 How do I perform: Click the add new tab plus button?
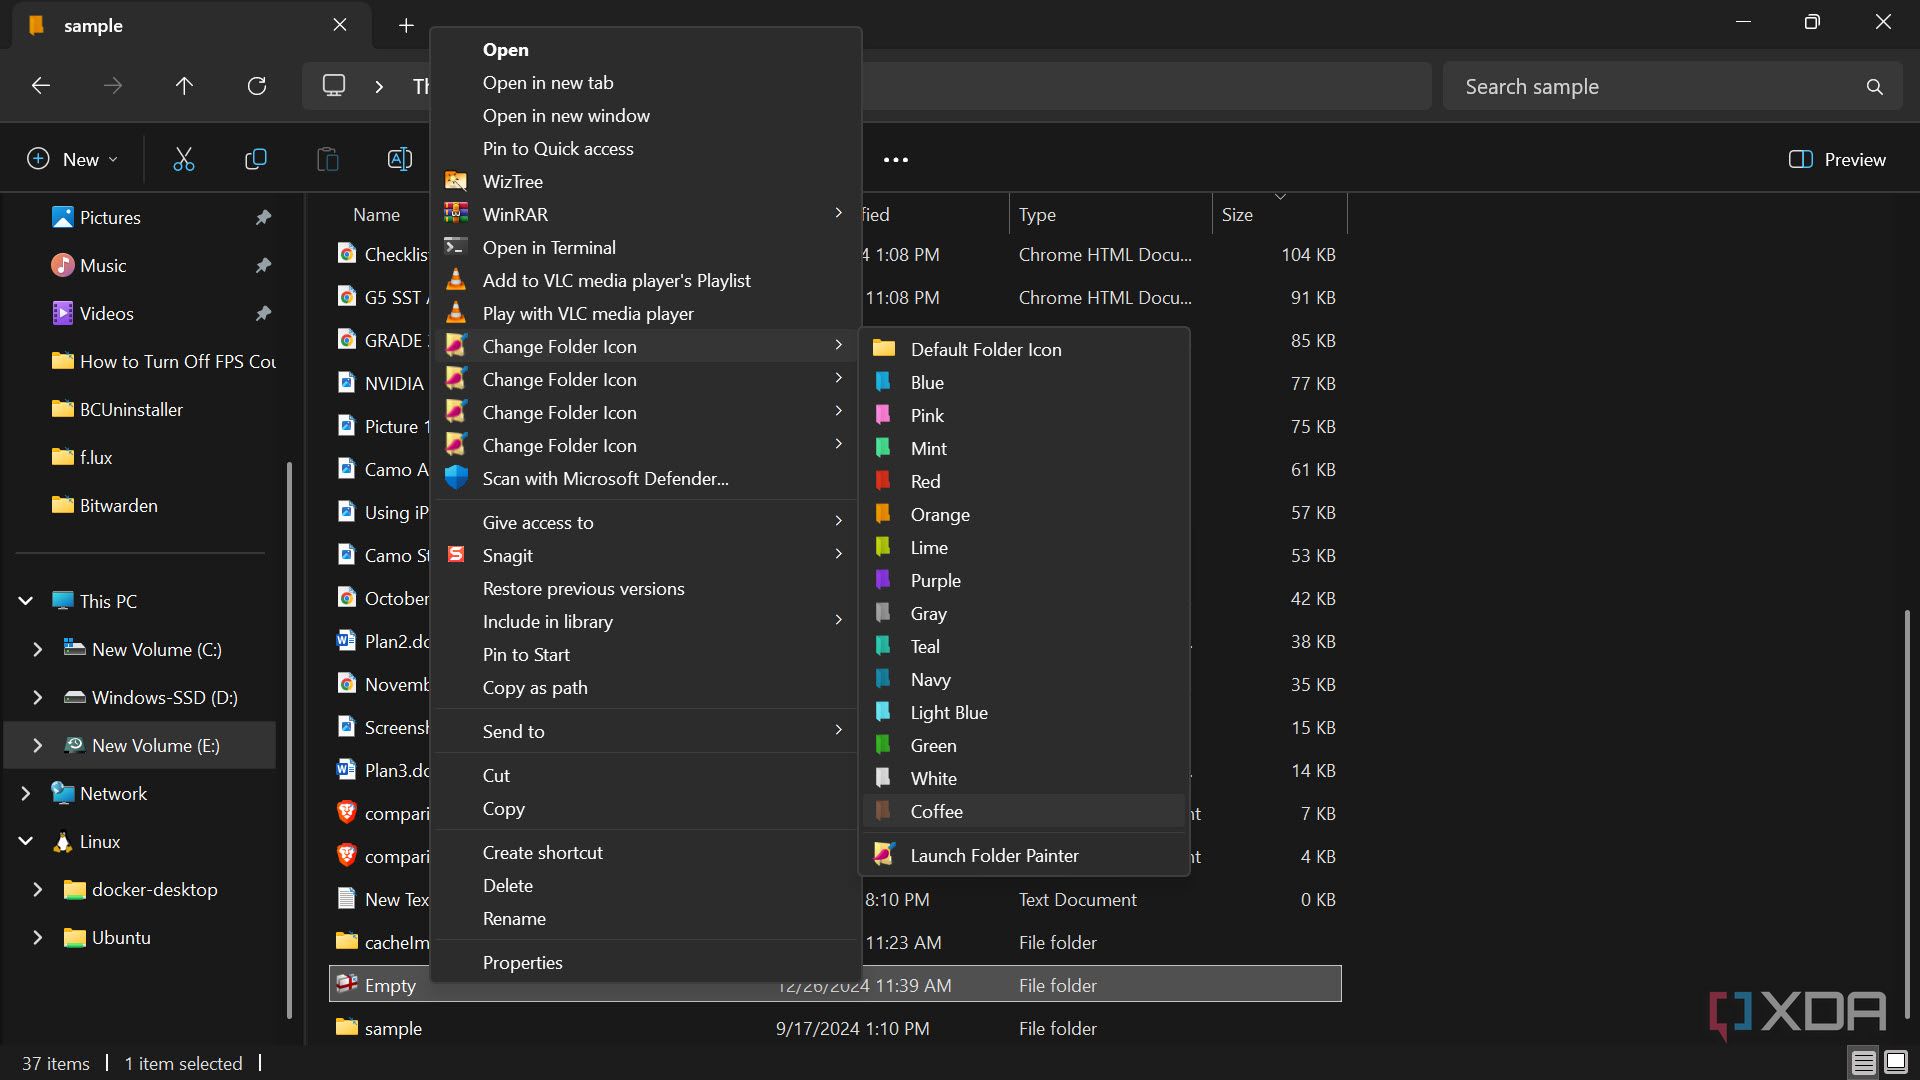(x=406, y=25)
